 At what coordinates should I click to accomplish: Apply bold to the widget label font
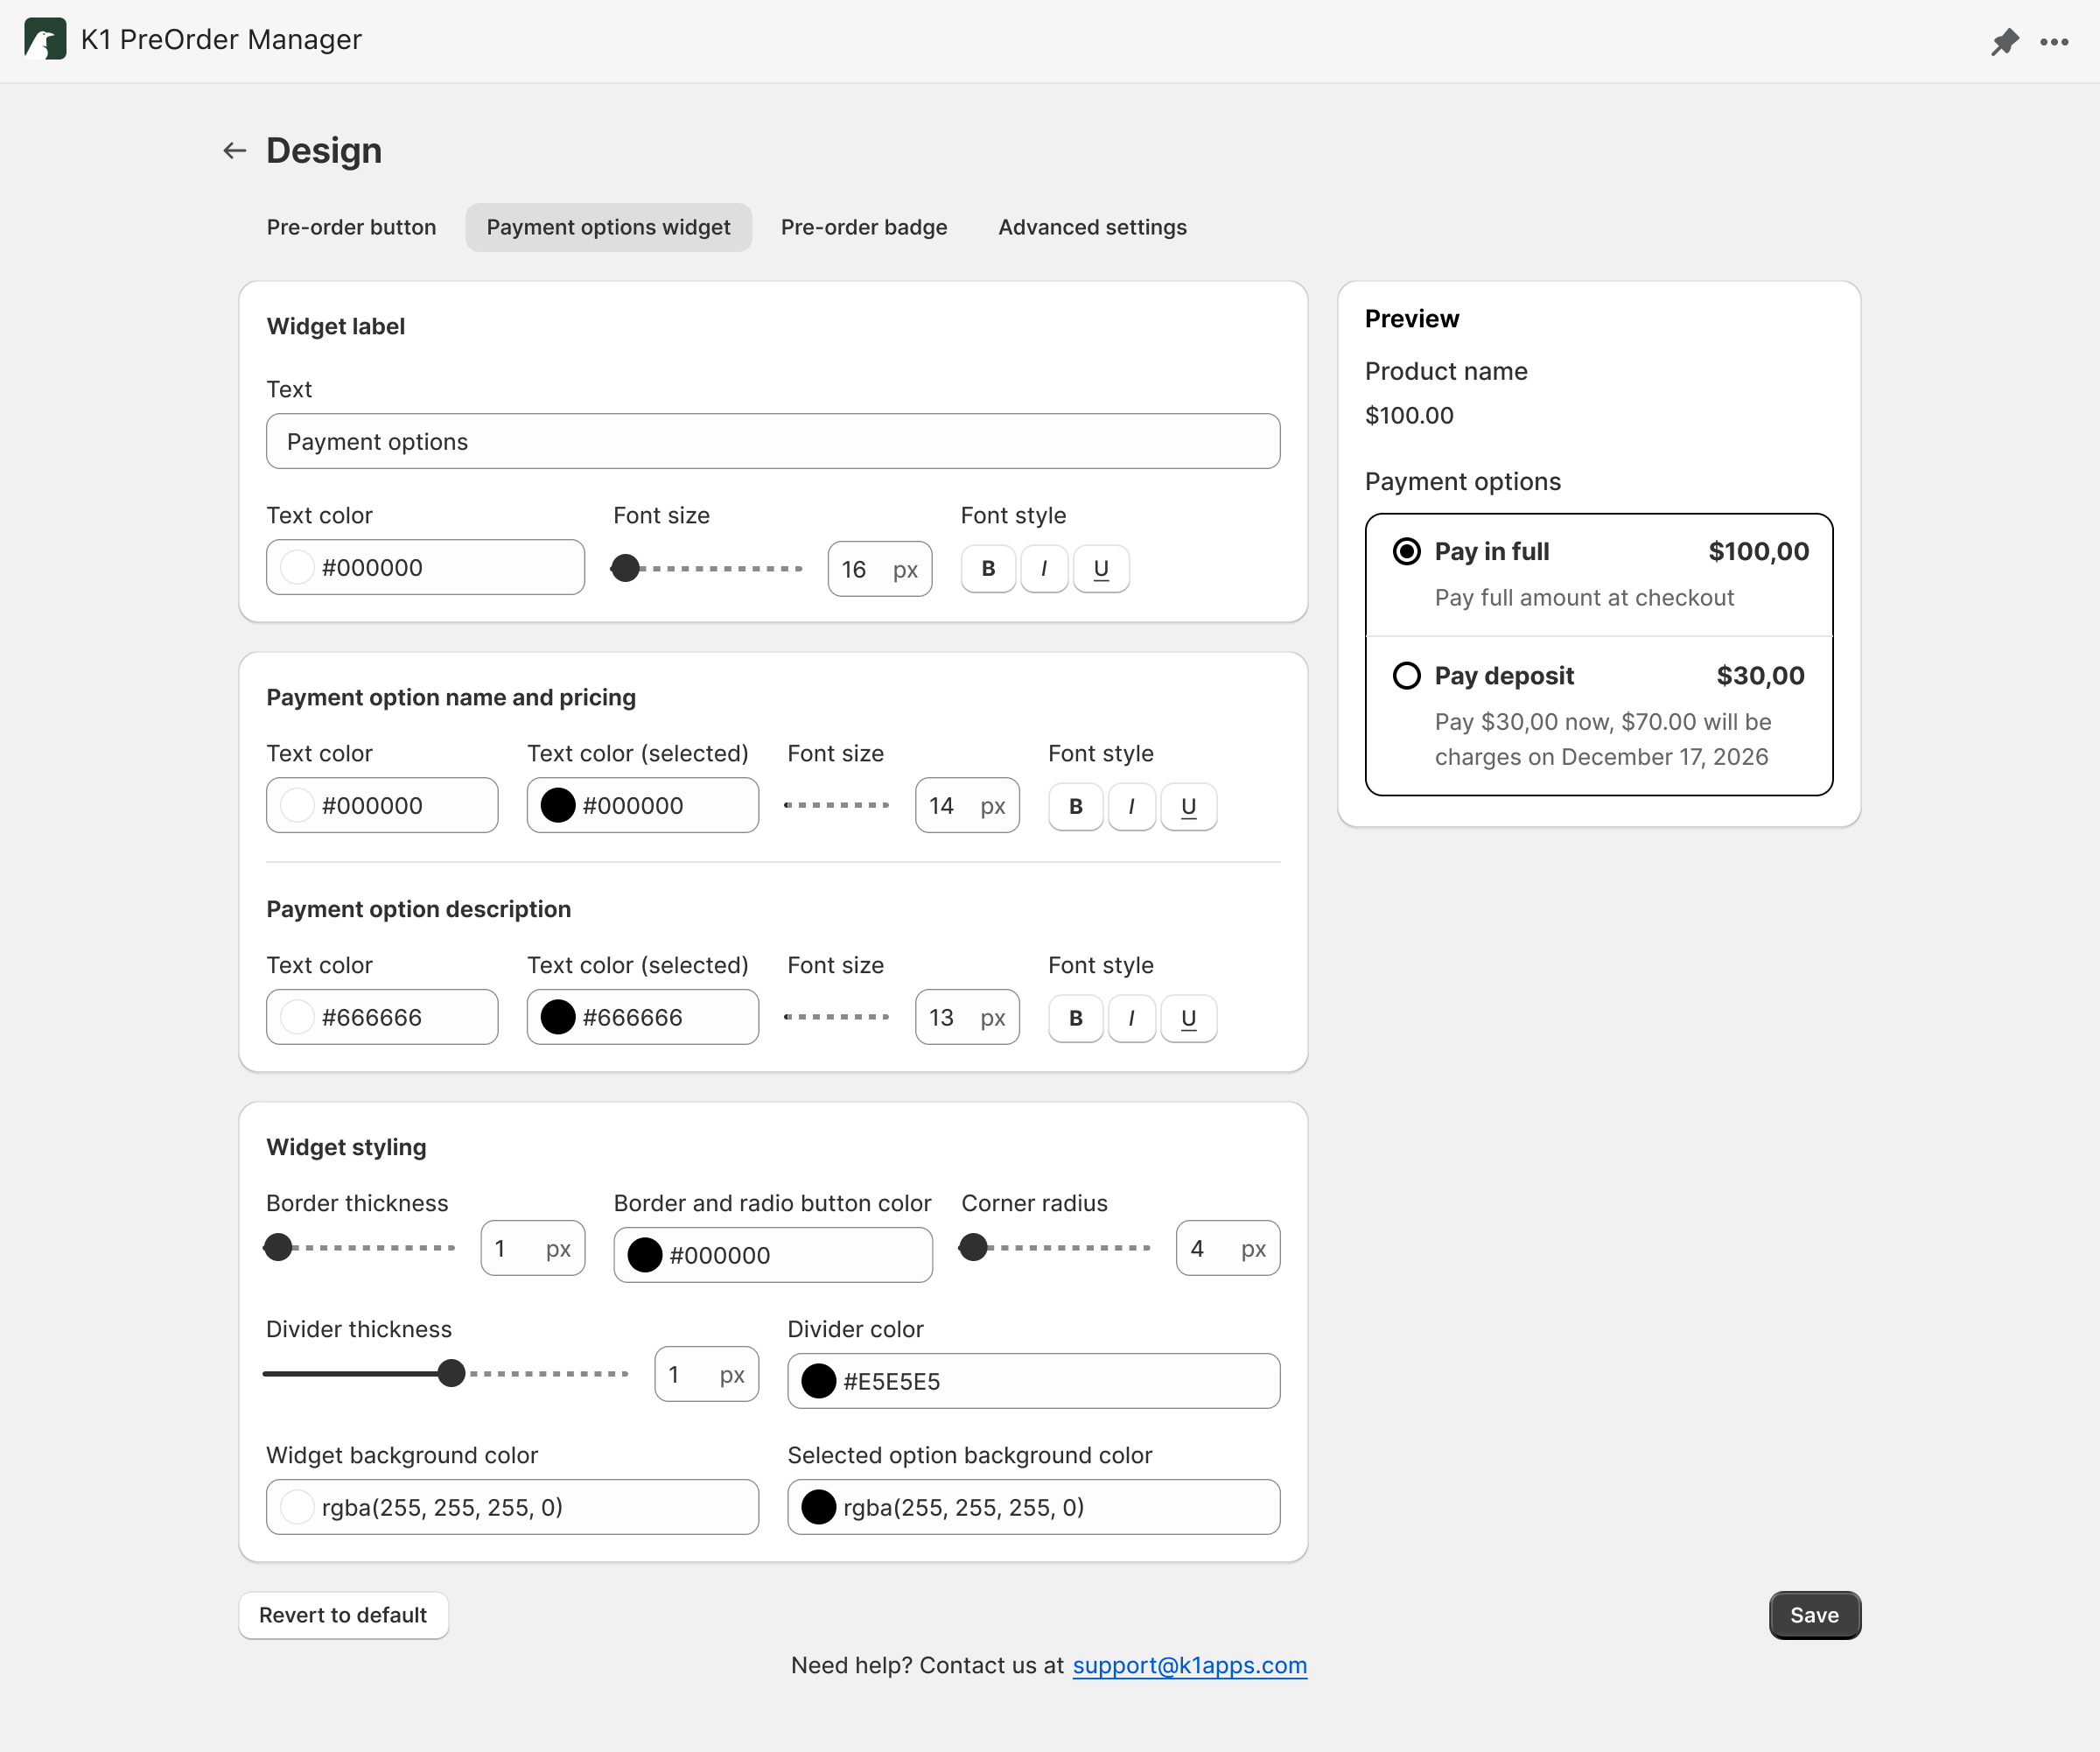[987, 568]
